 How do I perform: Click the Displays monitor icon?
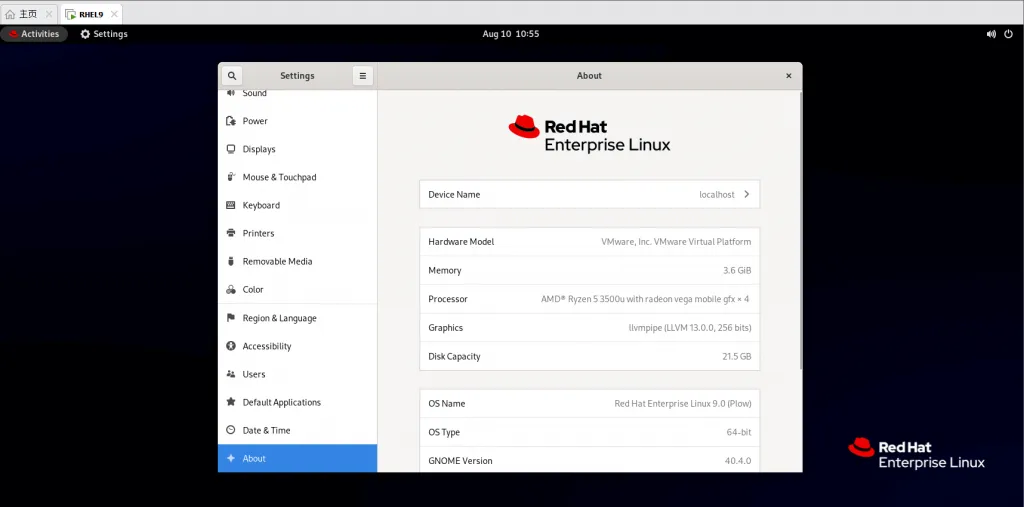231,149
